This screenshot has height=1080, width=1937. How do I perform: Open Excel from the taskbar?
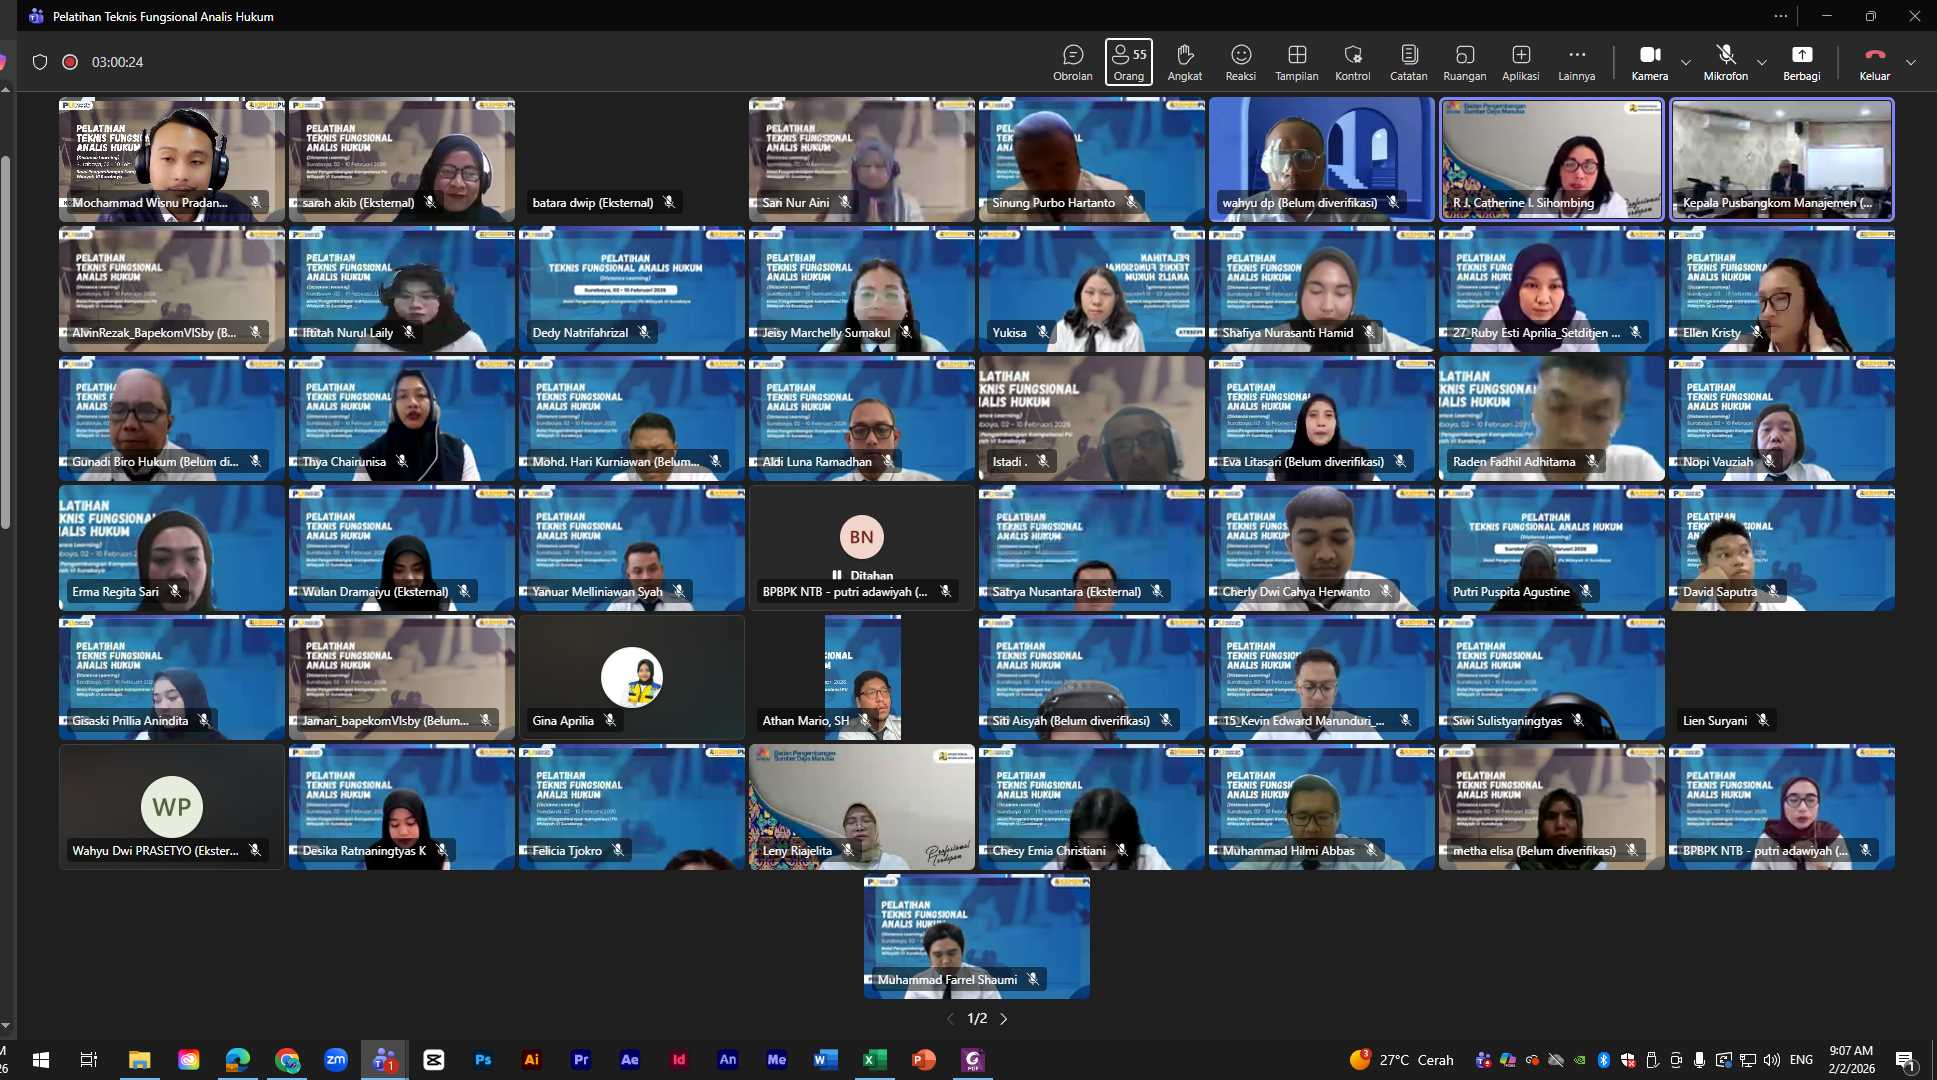[x=874, y=1060]
